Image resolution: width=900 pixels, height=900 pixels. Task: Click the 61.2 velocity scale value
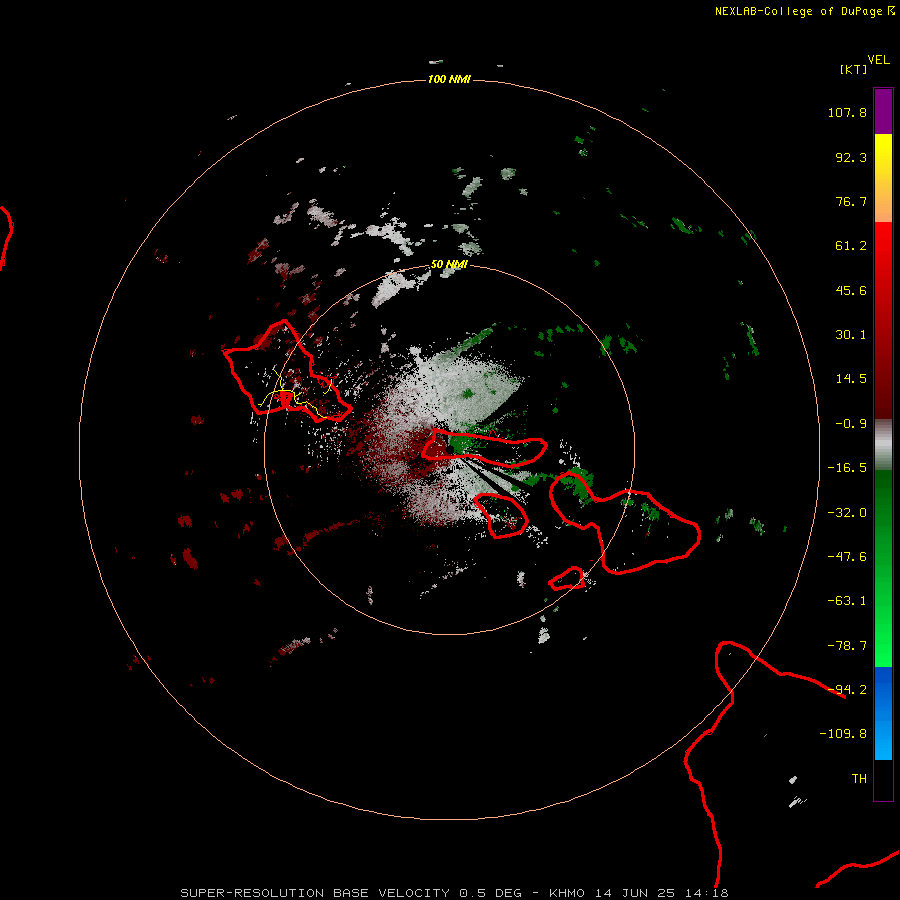pyautogui.click(x=851, y=246)
